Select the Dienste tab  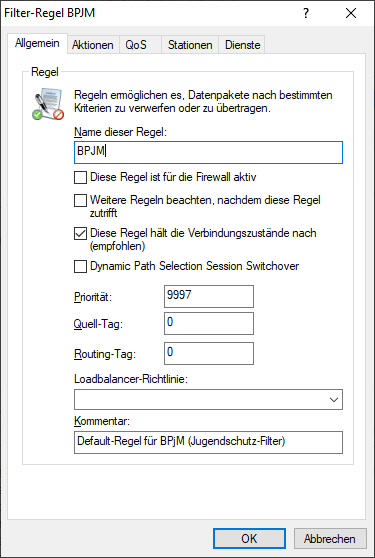click(x=242, y=45)
